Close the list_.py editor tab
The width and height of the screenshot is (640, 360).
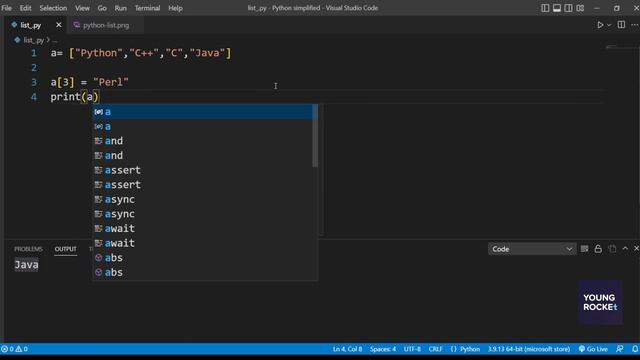[x=58, y=25]
